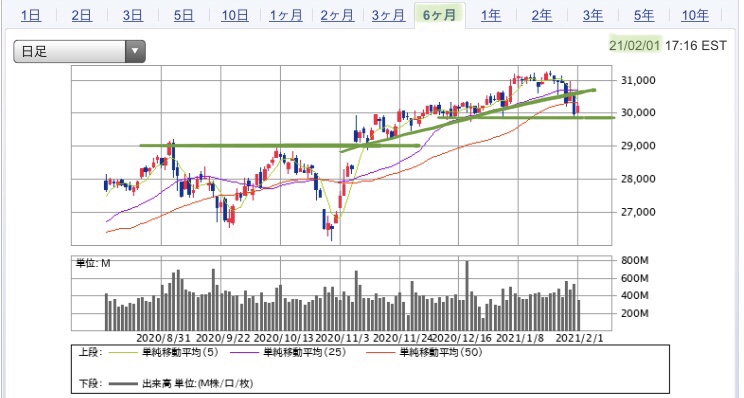Viewport: 744px width, 398px height.
Task: Select the 3ヶ月 range tab
Action: (x=388, y=16)
